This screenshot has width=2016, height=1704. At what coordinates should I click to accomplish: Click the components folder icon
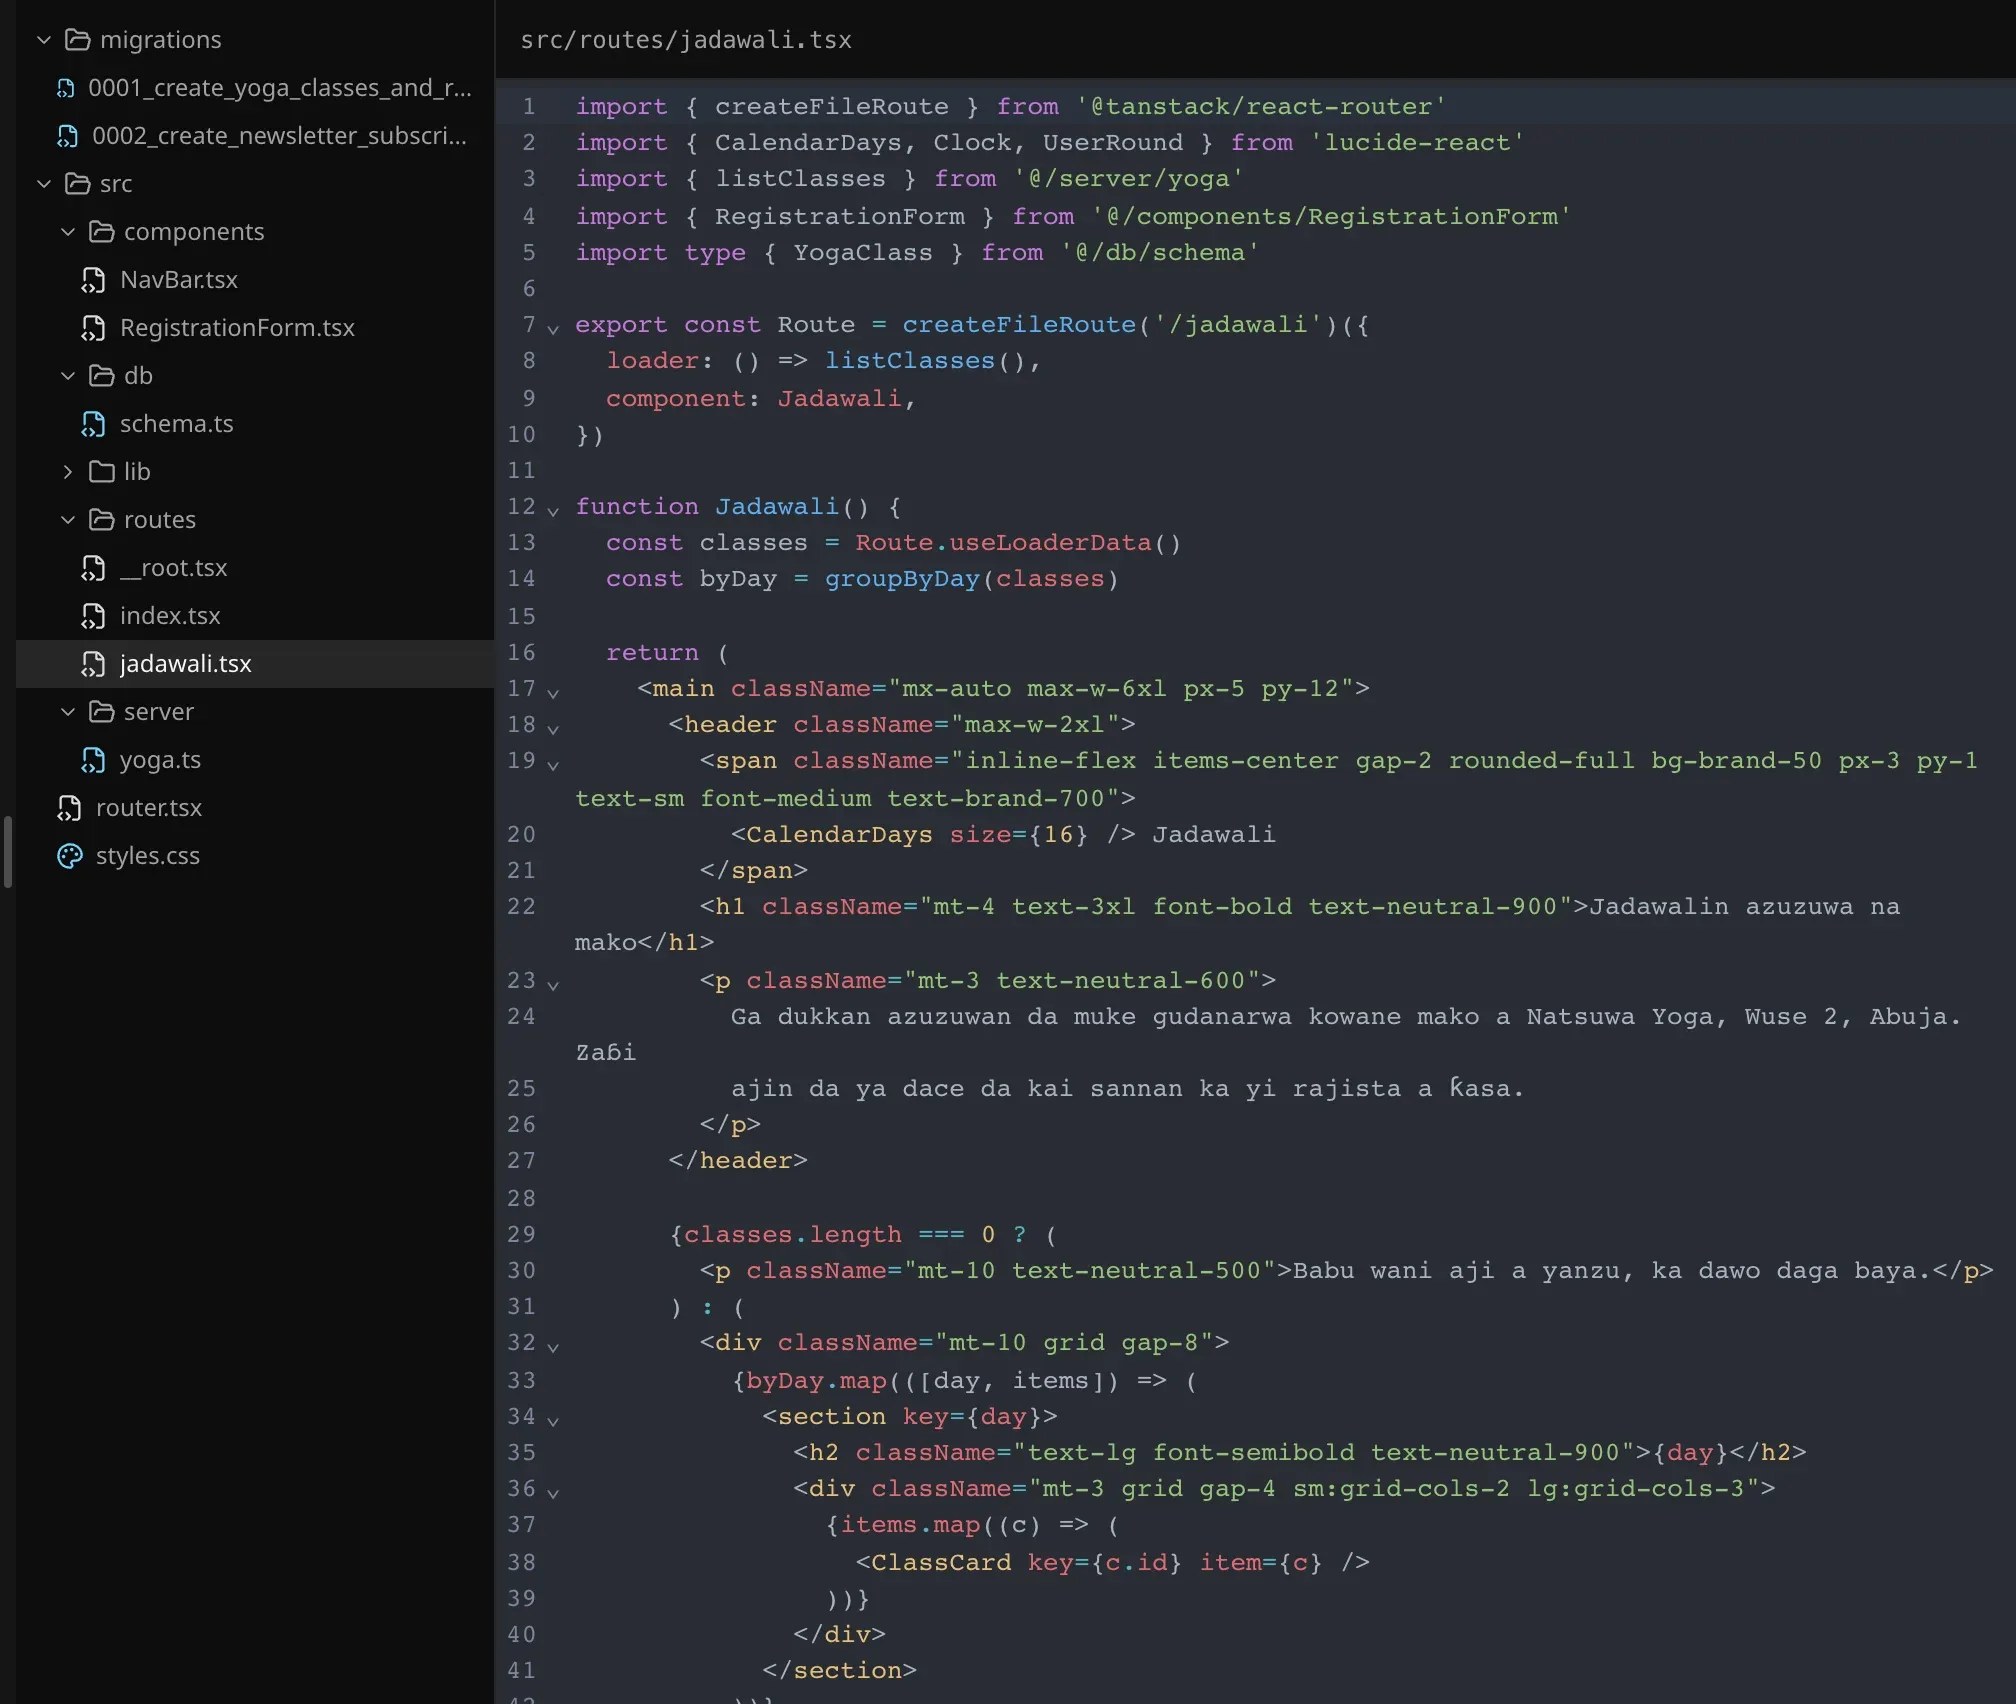tap(101, 232)
